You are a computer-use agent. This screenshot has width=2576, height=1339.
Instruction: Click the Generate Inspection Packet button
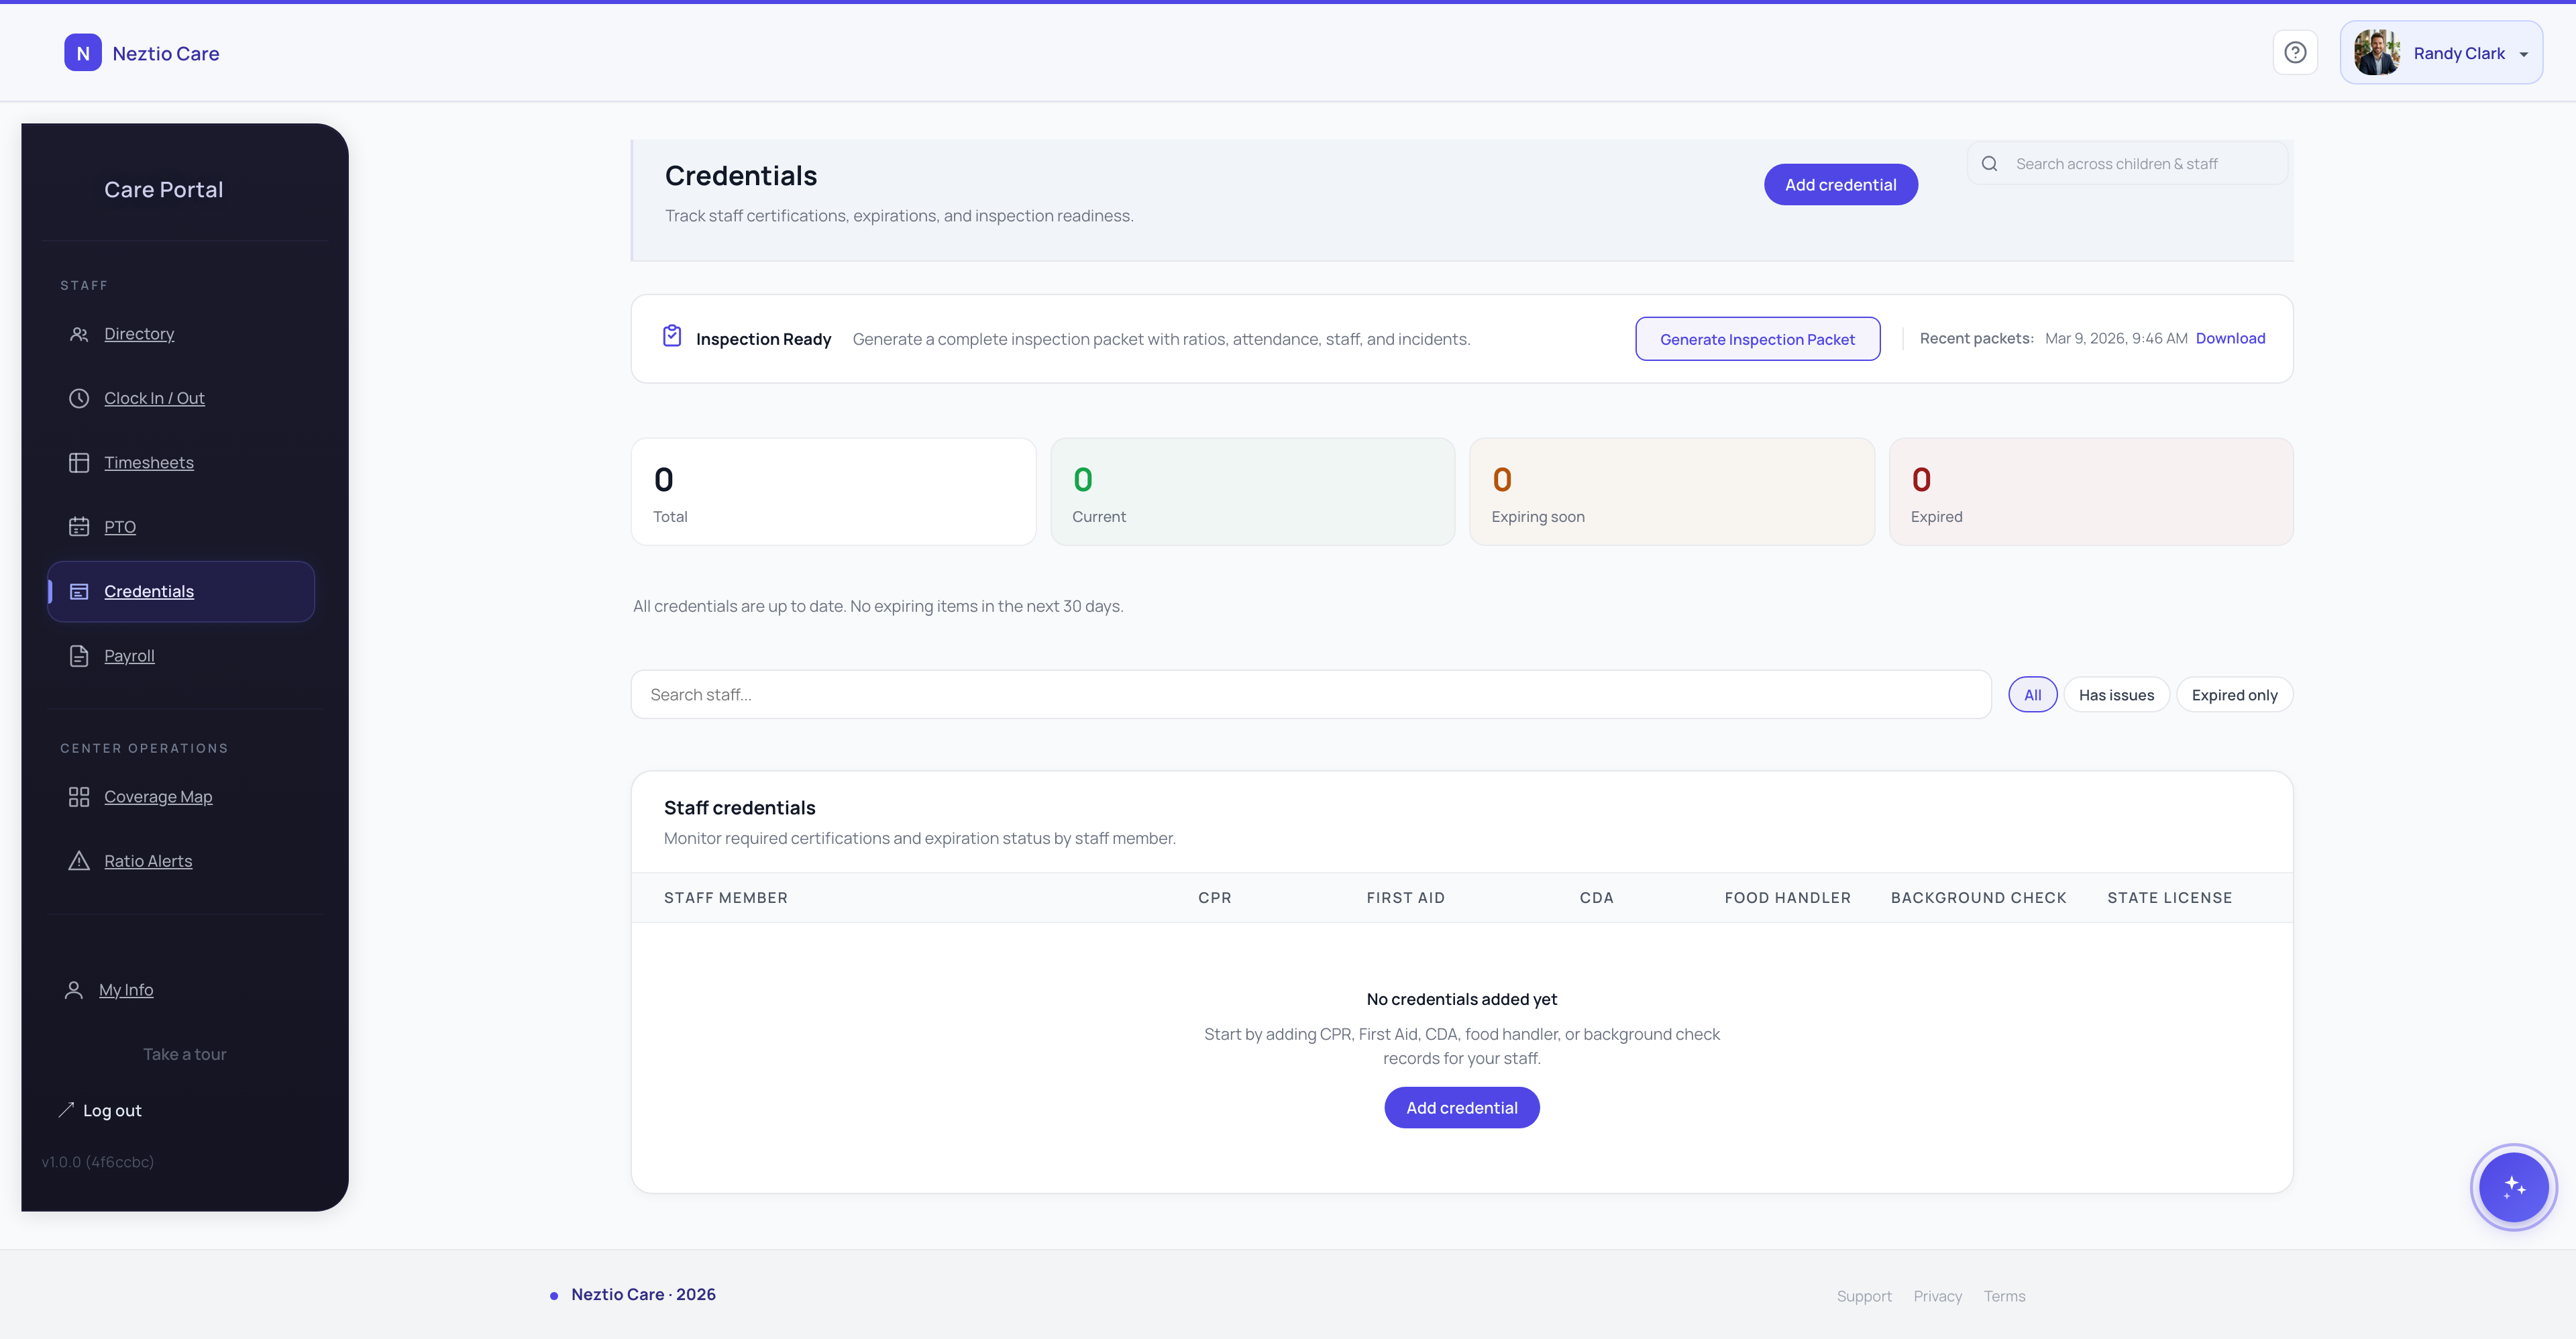[x=1757, y=338]
